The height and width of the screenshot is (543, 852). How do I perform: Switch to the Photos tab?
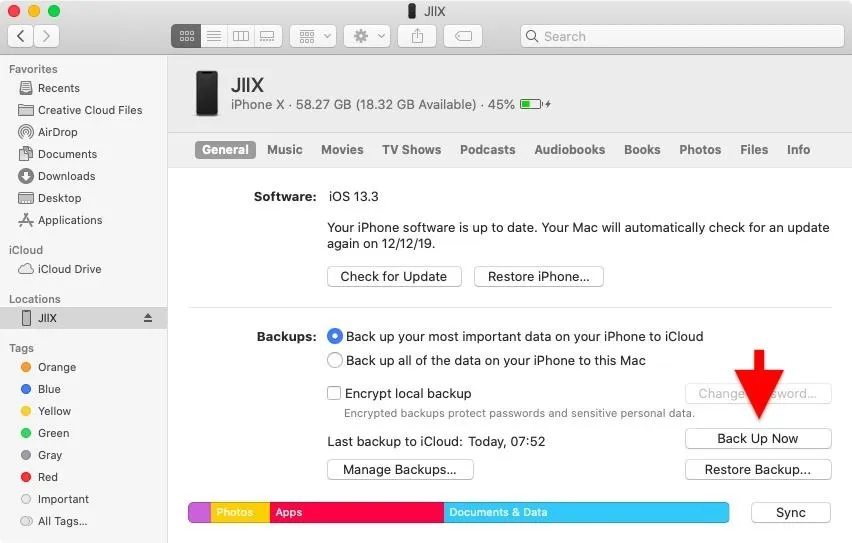coord(700,149)
